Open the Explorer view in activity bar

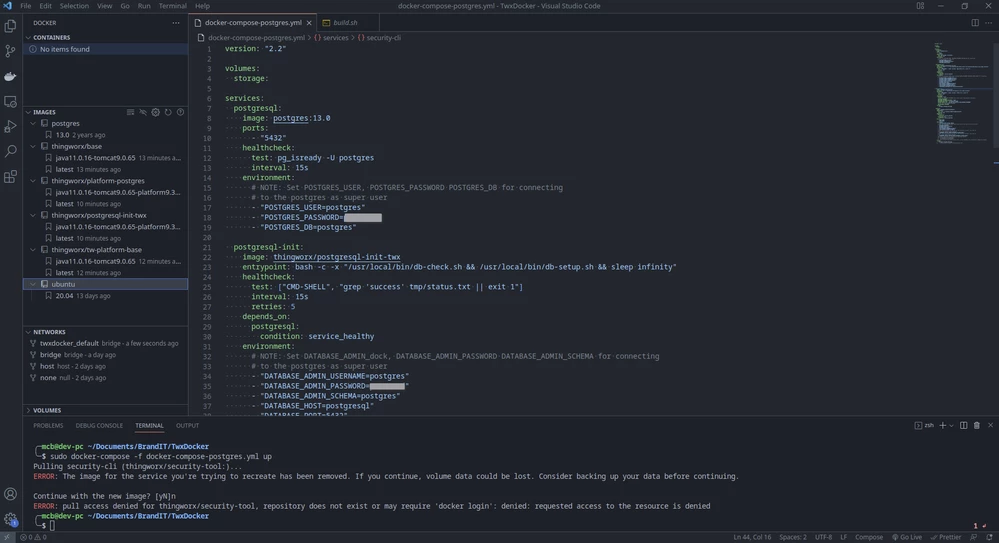[10, 26]
